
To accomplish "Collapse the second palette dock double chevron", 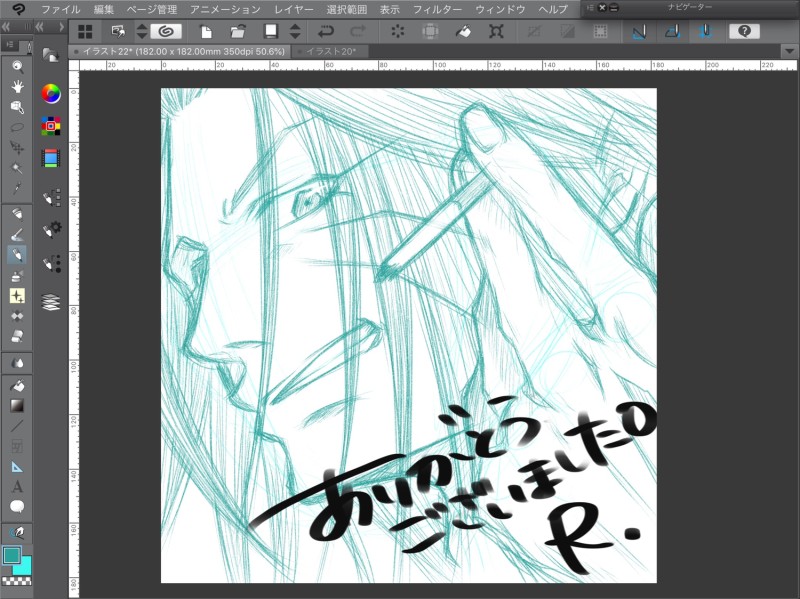I will coord(40,27).
